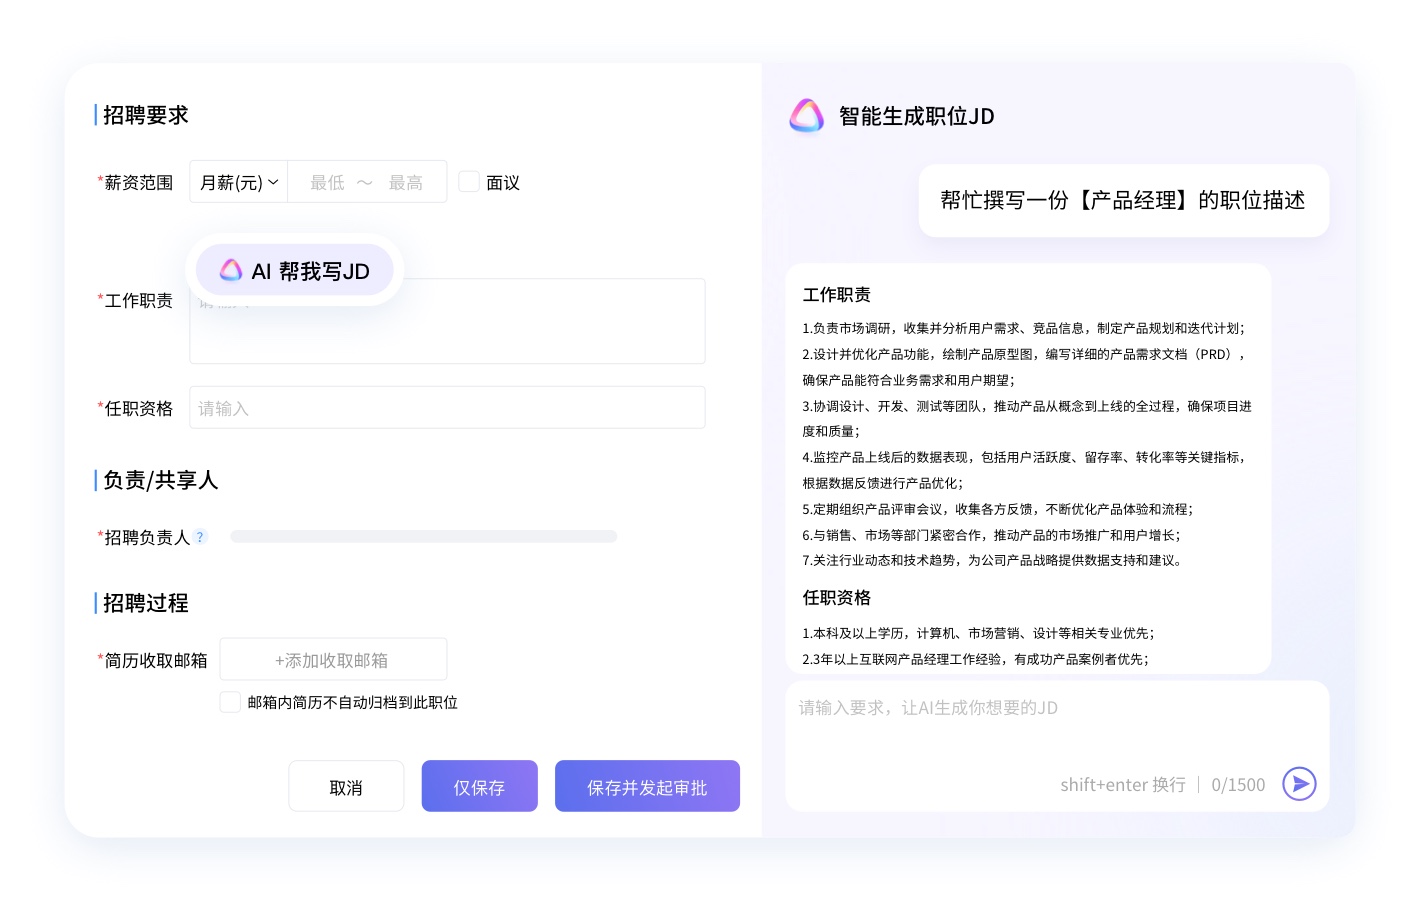Click the 最低 salary input field
The image size is (1420, 900).
[327, 182]
